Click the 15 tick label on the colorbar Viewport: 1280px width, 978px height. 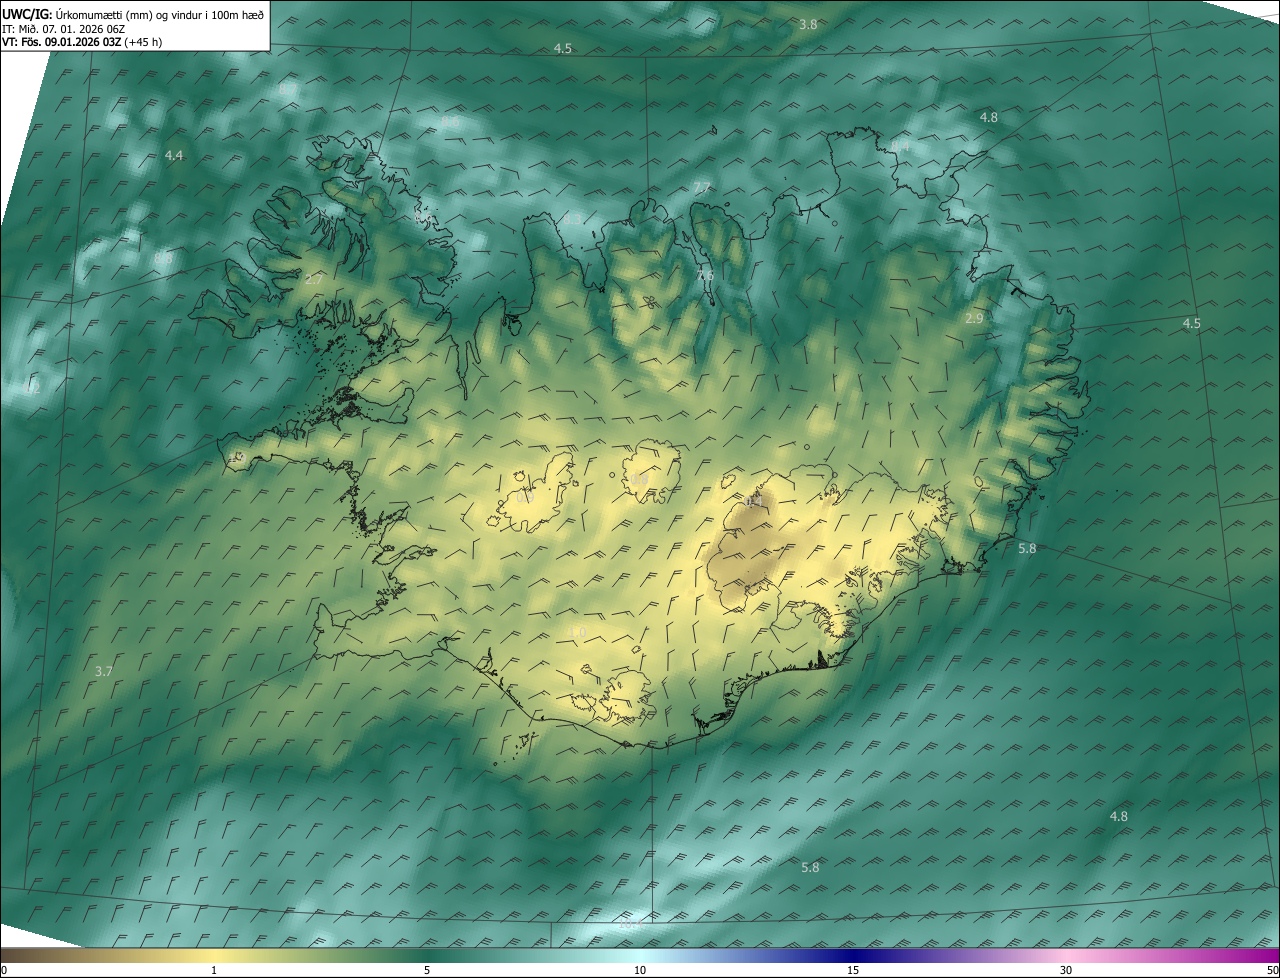[x=853, y=970]
